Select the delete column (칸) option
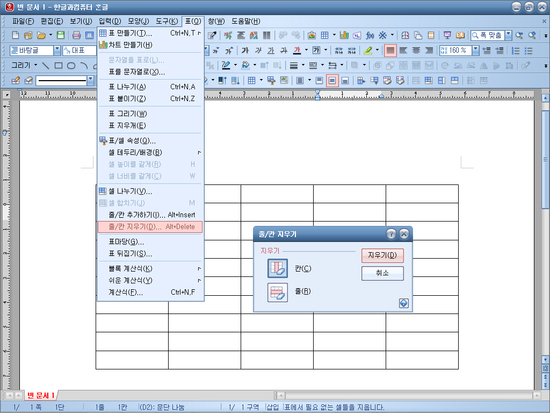 tap(277, 268)
